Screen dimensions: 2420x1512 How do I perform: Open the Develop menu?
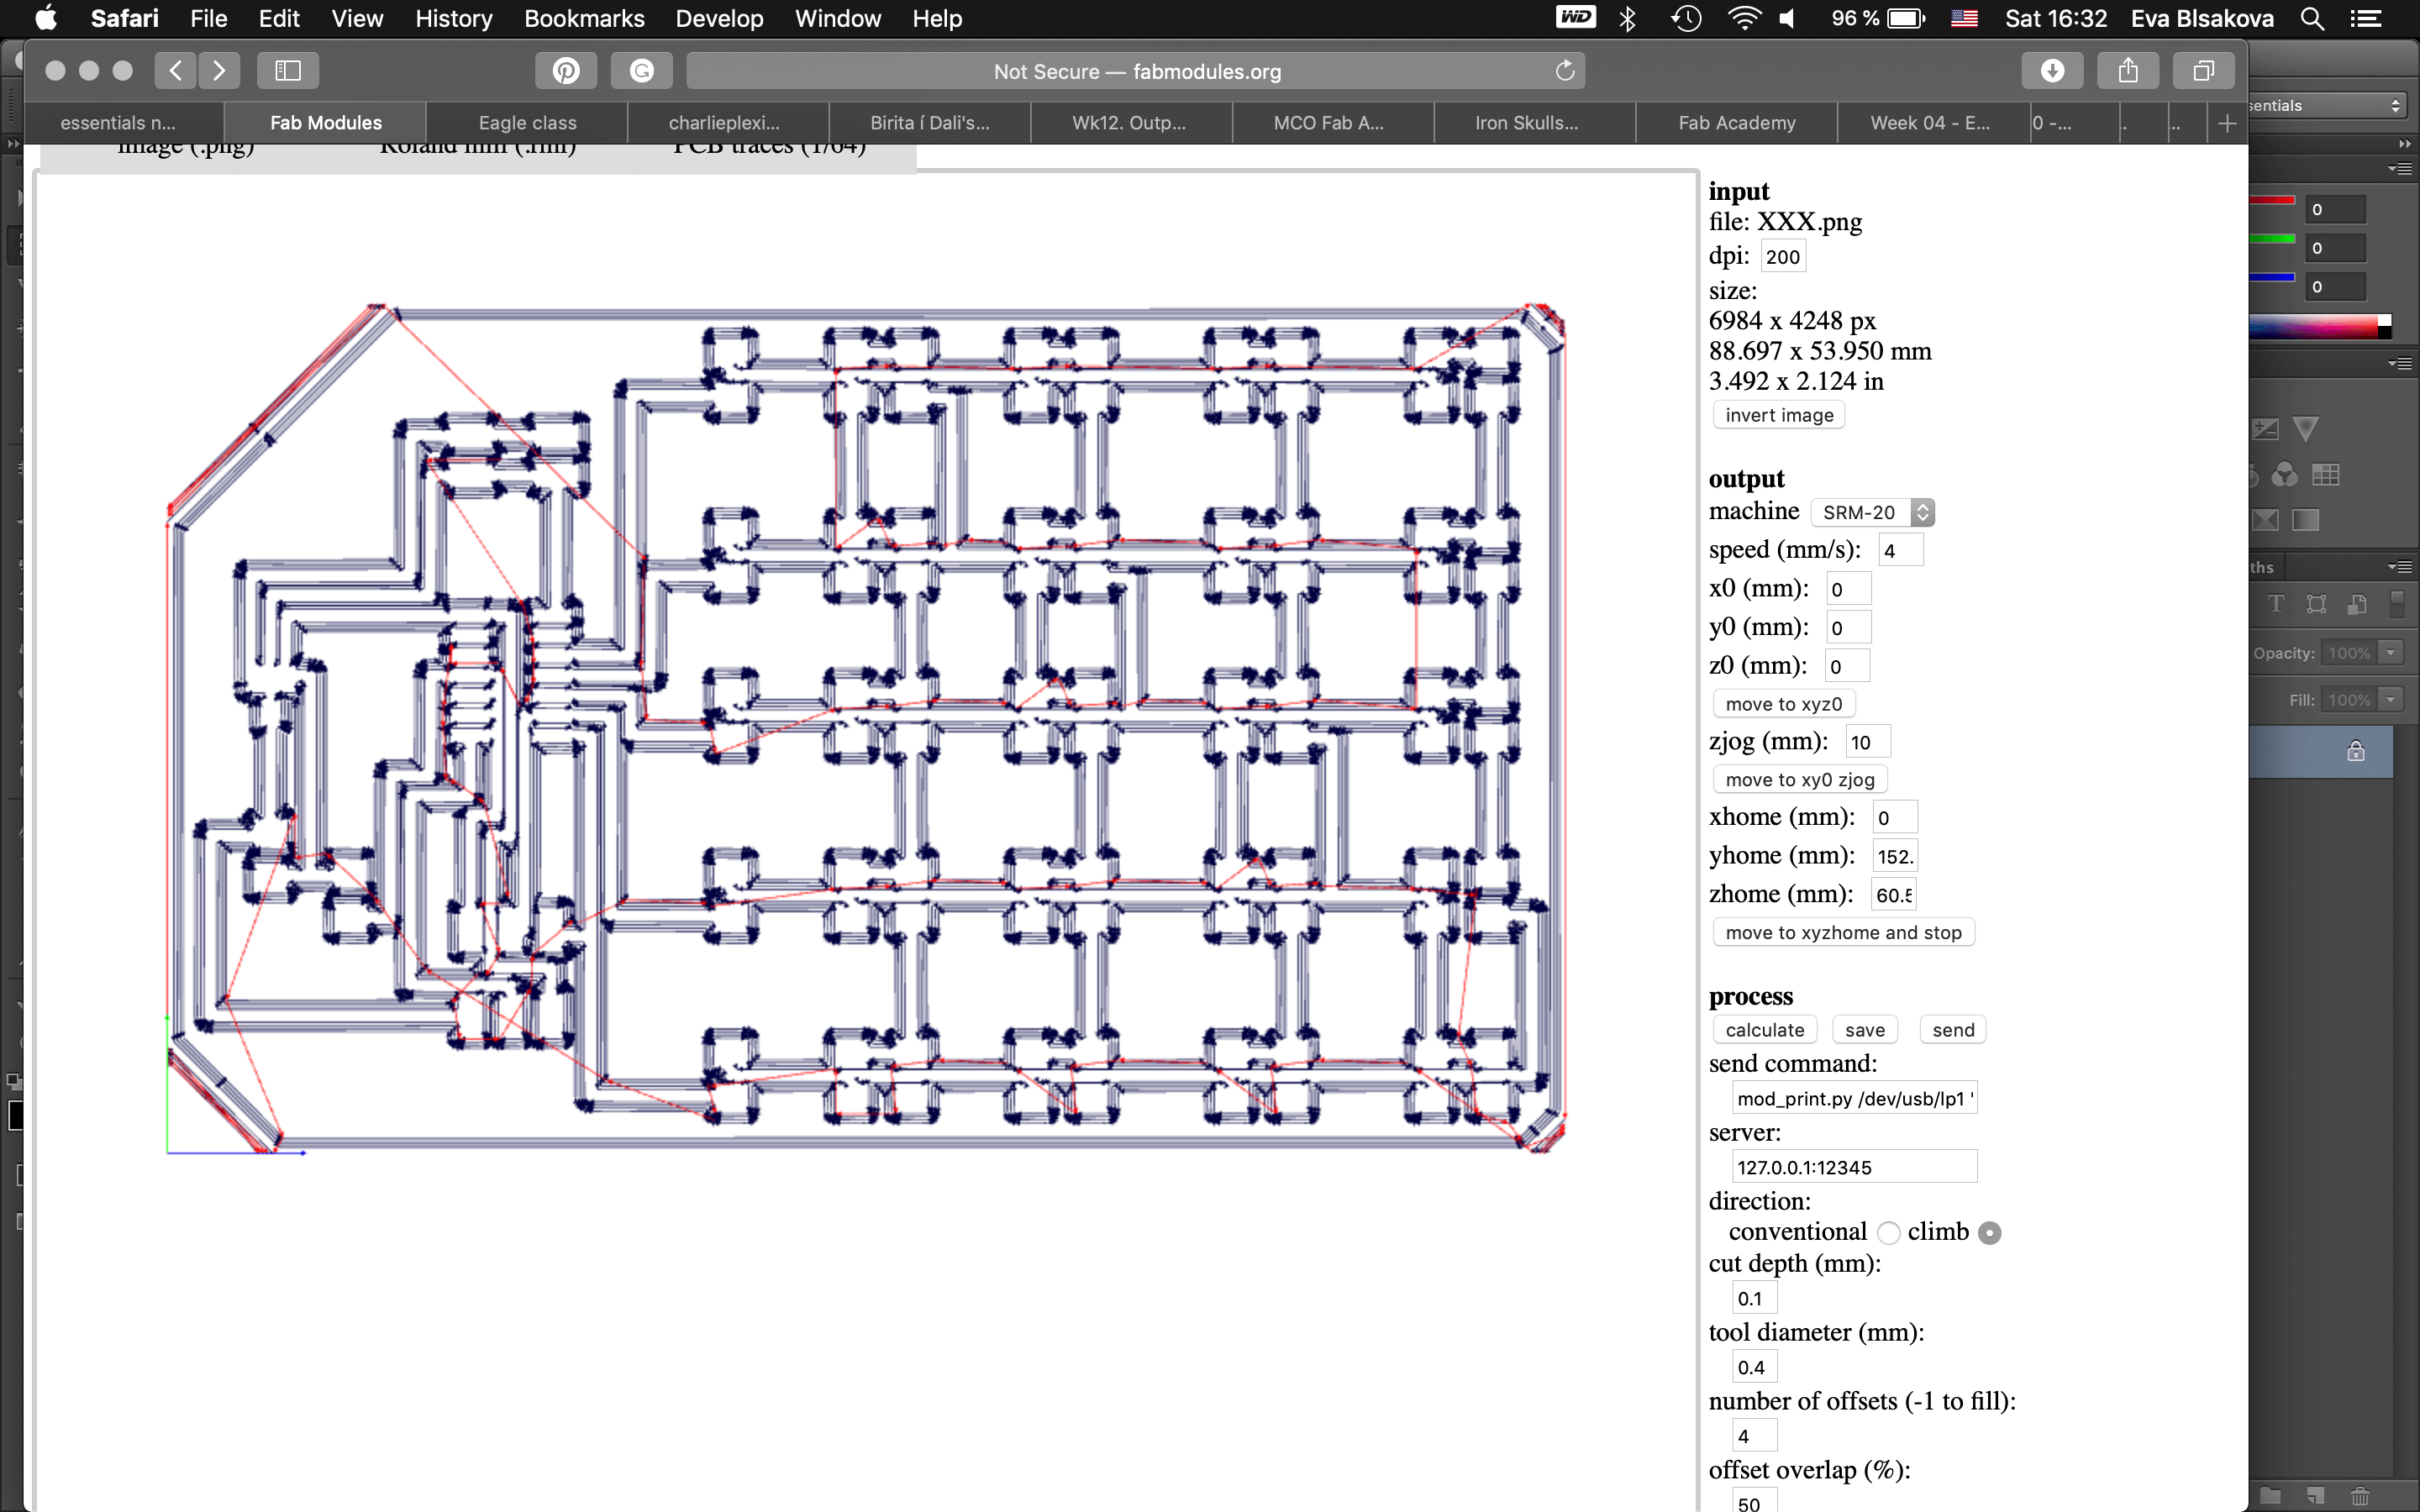[x=719, y=19]
